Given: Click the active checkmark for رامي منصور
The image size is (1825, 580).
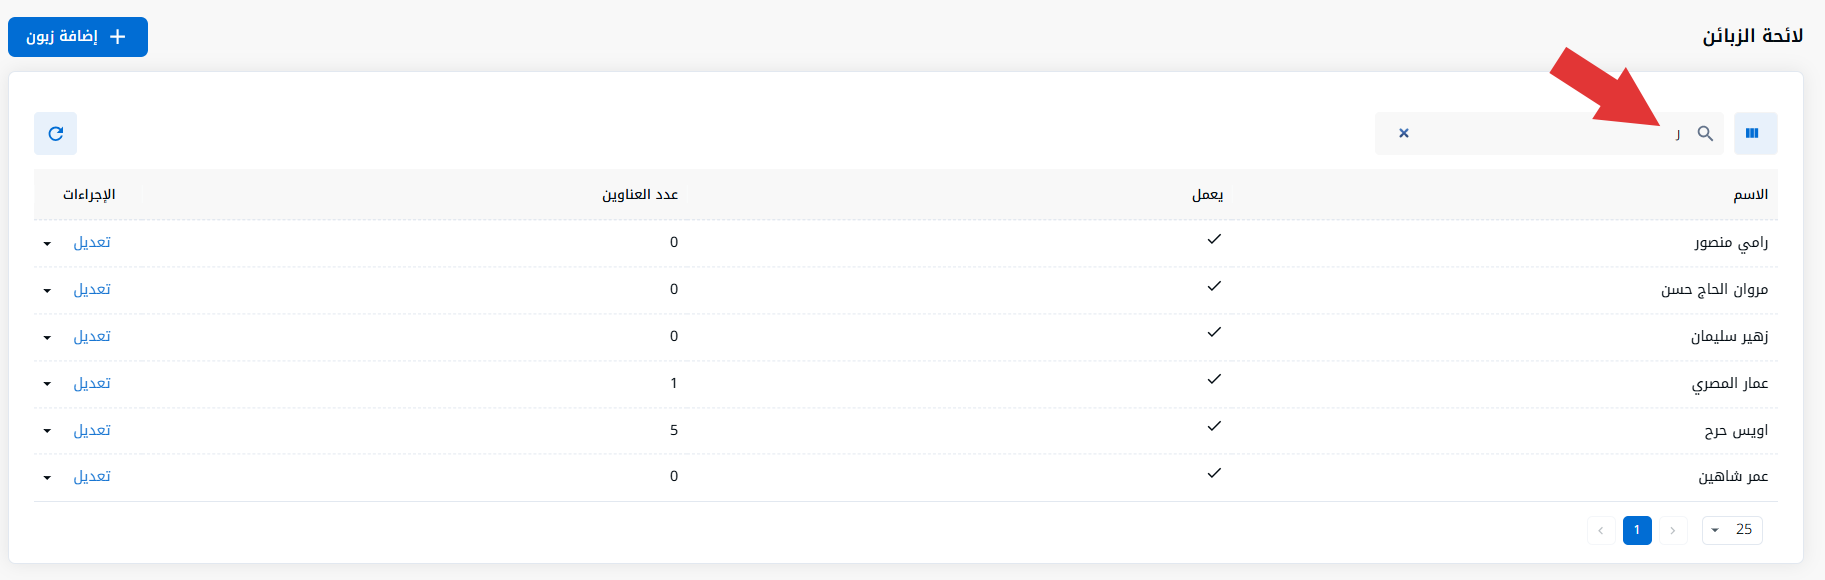Looking at the screenshot, I should [1214, 239].
